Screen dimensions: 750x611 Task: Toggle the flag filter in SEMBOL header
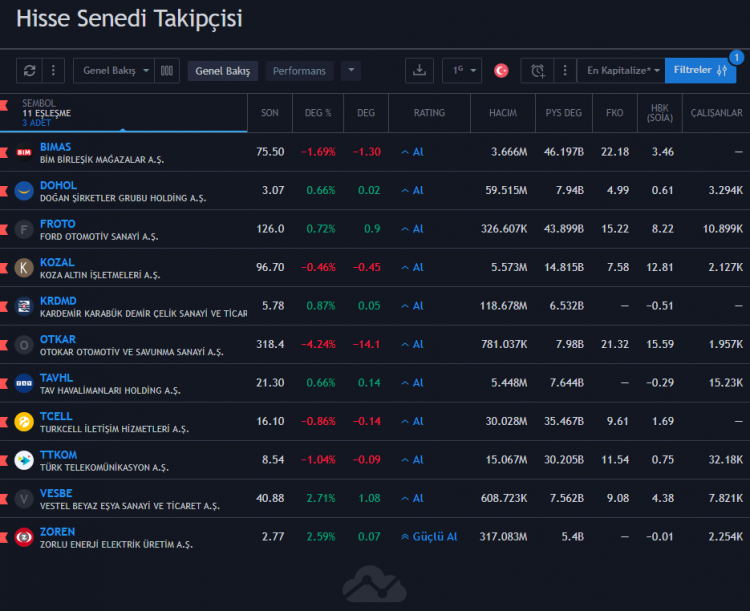[4, 105]
